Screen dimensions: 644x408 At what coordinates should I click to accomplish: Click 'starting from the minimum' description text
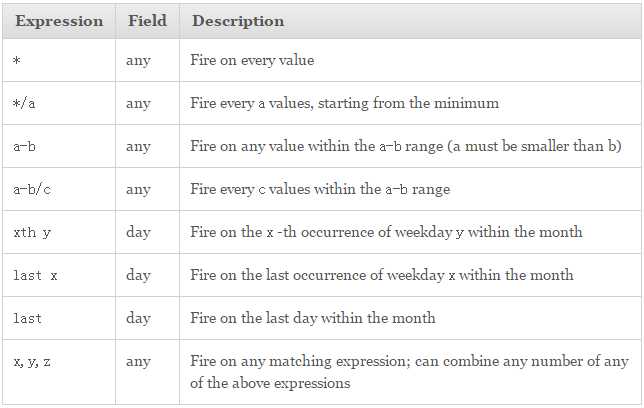click(x=408, y=103)
